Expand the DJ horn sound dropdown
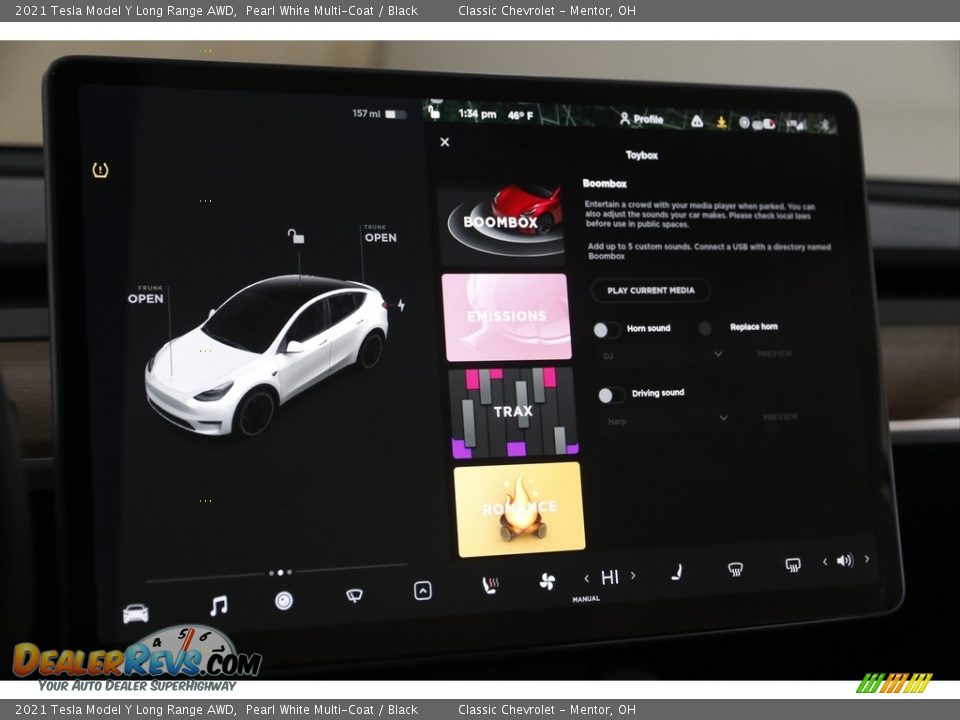 pyautogui.click(x=662, y=355)
